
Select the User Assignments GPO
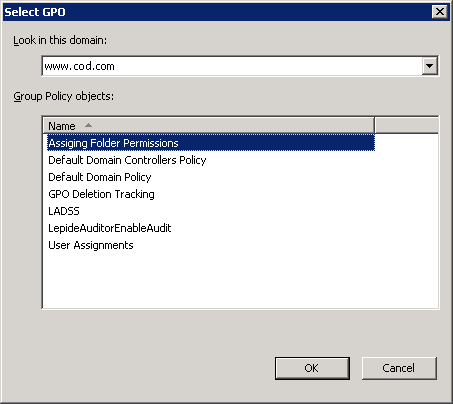click(91, 245)
